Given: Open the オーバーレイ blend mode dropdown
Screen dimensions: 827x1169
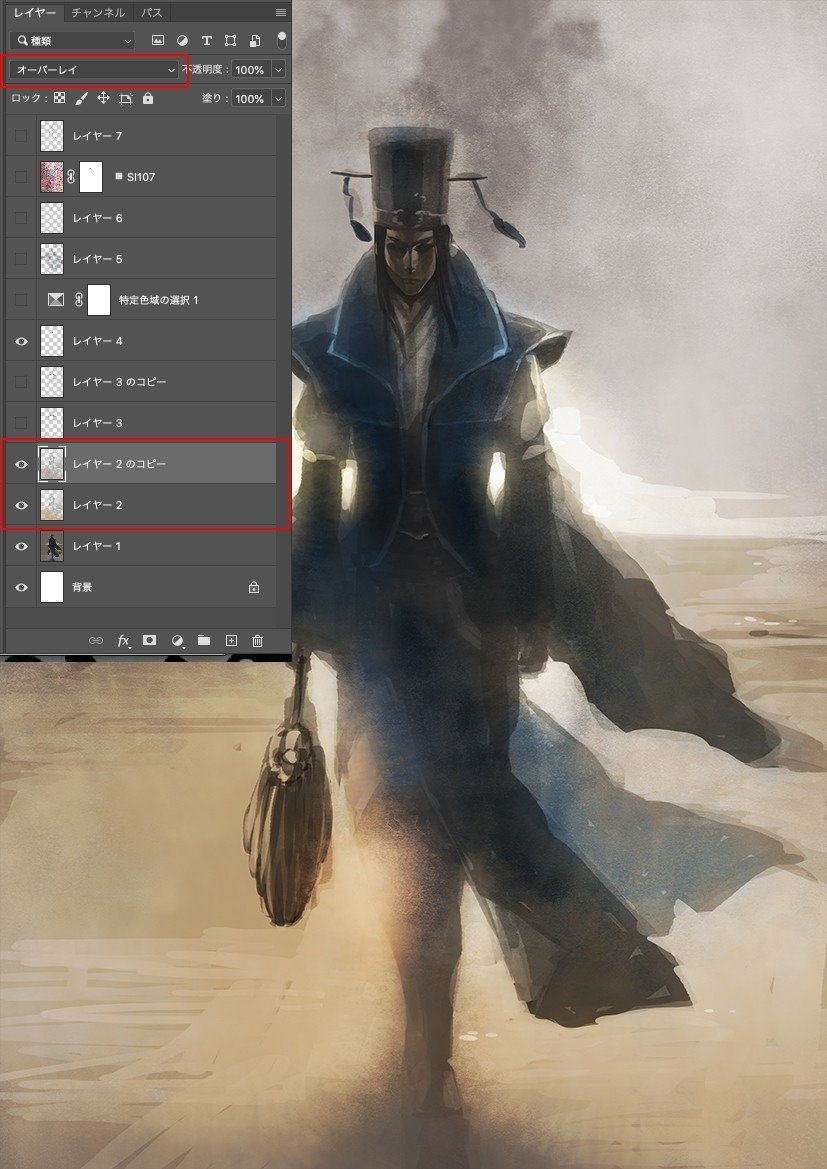Looking at the screenshot, I should coord(94,69).
